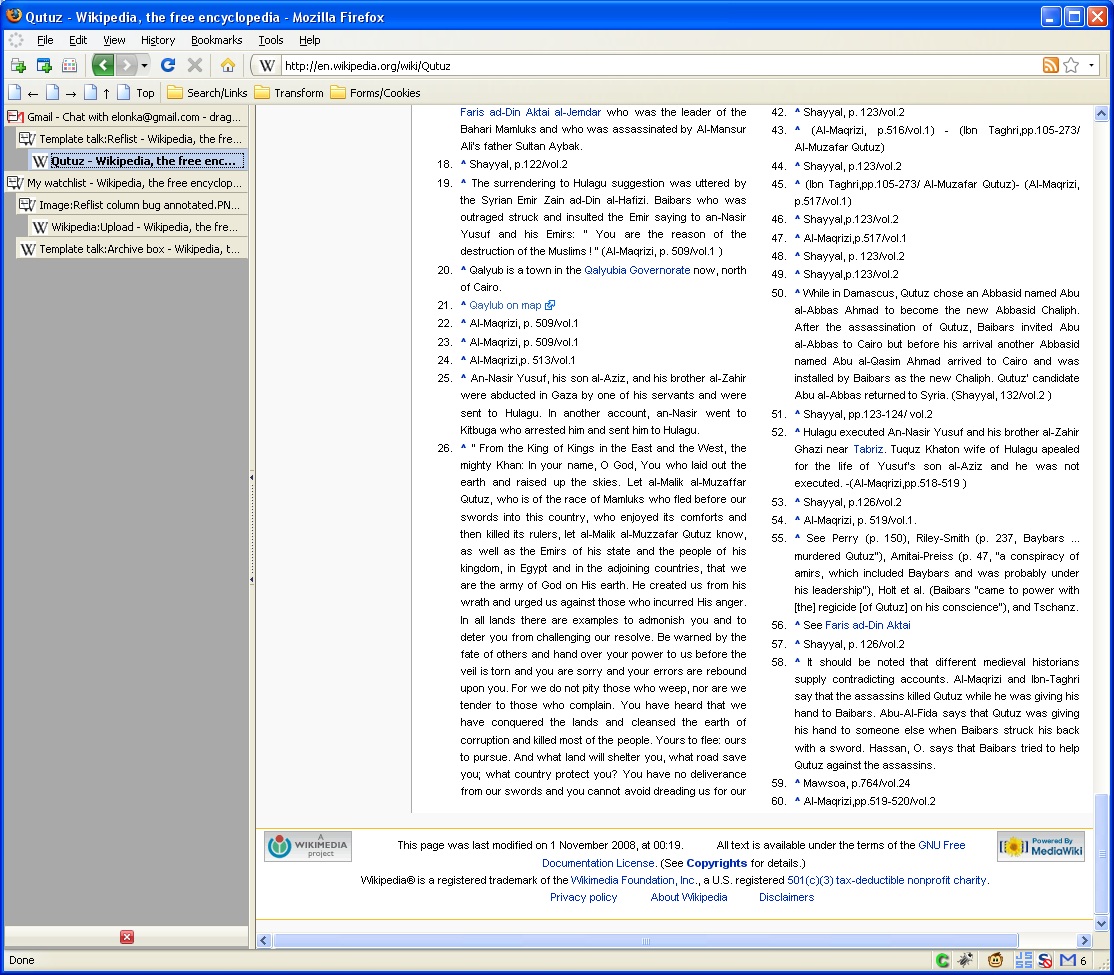This screenshot has height=975, width=1114.
Task: Click the horizontal scrollbar right arrow
Action: [x=1084, y=940]
